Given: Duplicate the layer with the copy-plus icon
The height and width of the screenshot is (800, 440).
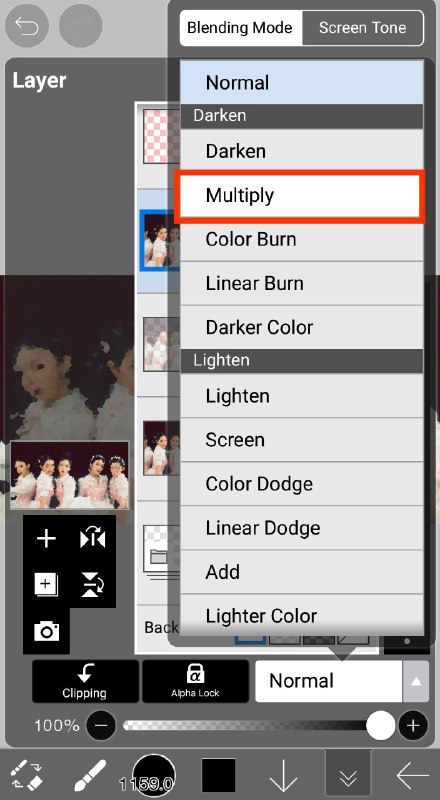Looking at the screenshot, I should click(46, 585).
